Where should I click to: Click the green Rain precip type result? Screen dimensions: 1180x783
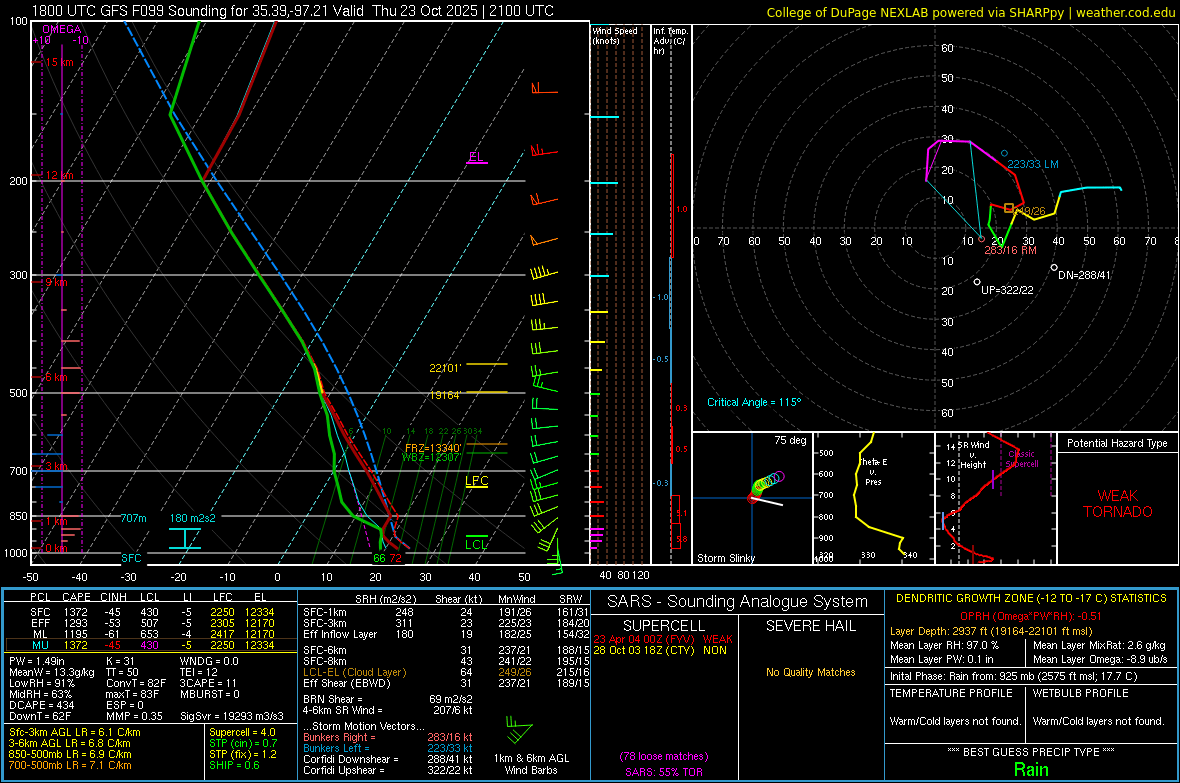point(1031,769)
